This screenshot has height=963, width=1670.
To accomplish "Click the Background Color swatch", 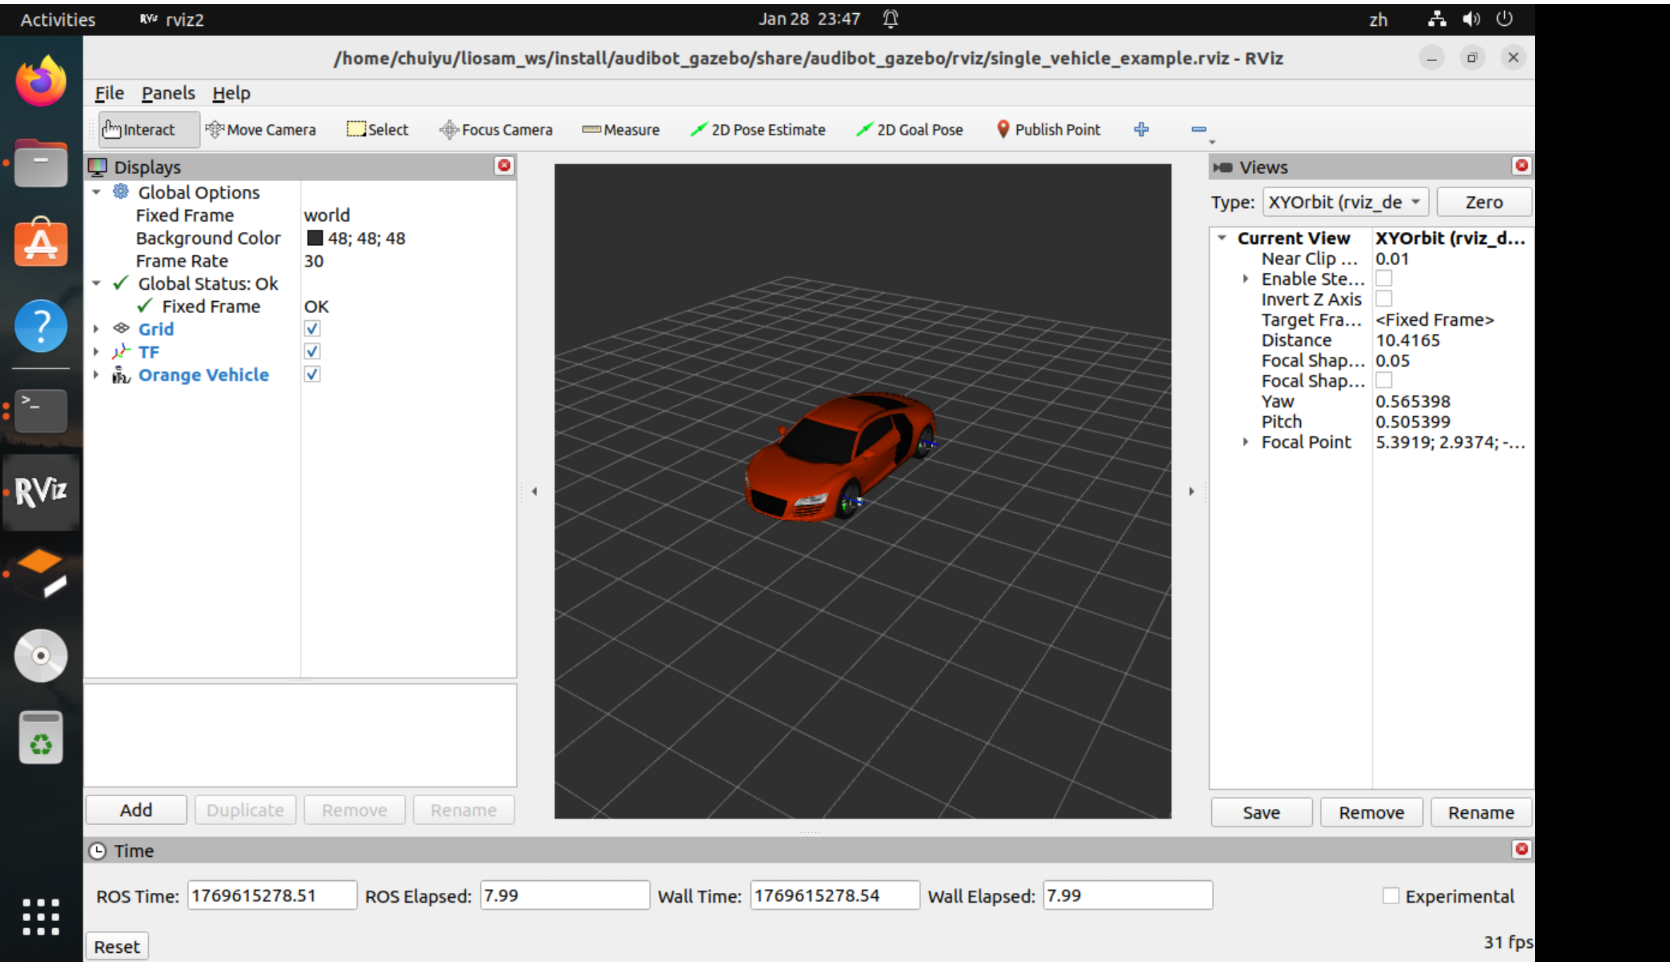I will pos(315,238).
